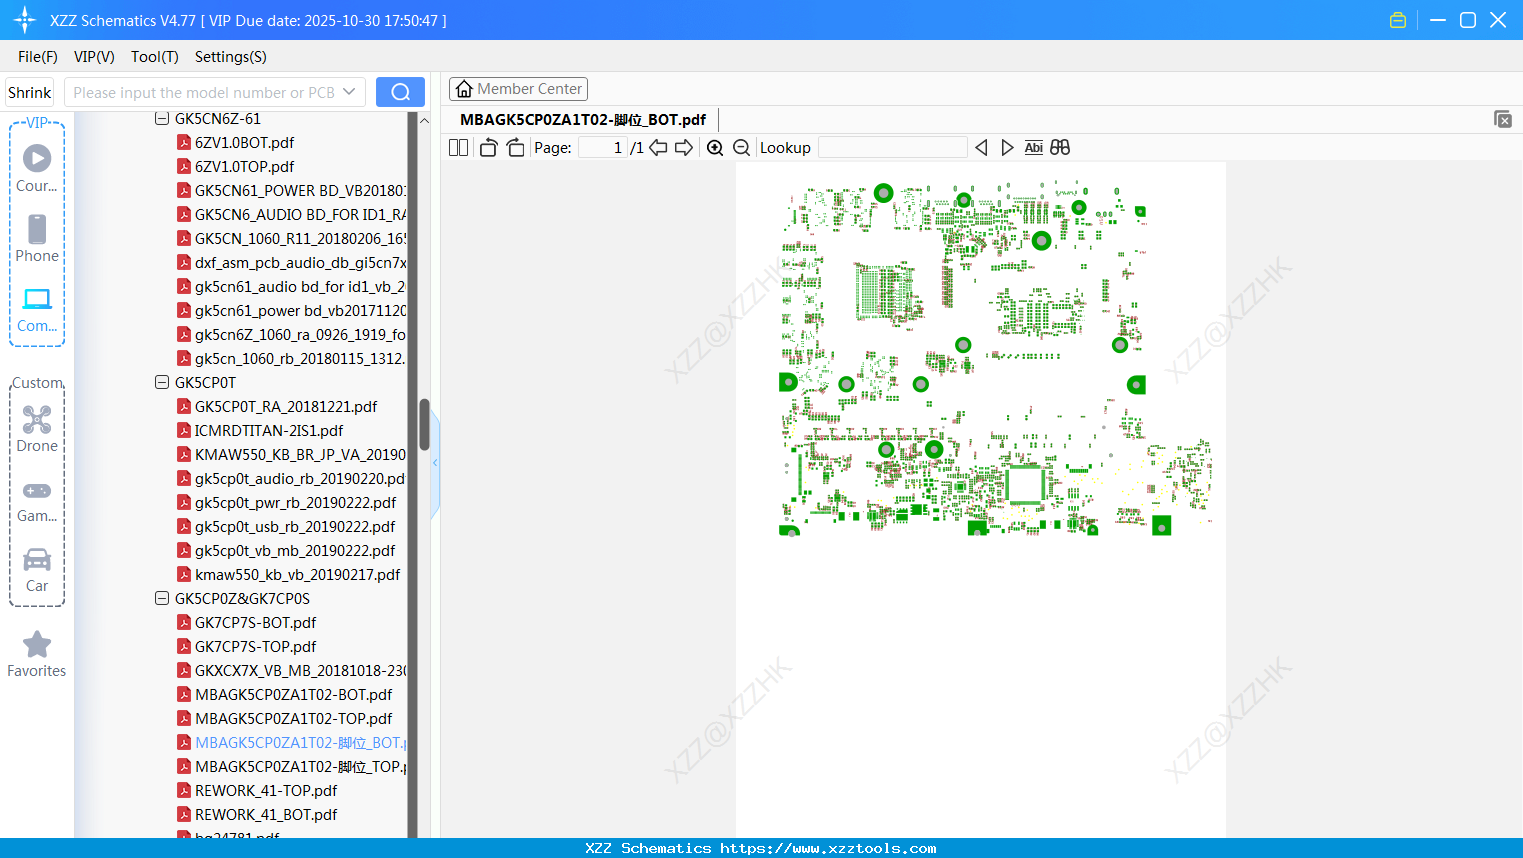The width and height of the screenshot is (1523, 858).
Task: Open MBAGK5CP0ZA1T02-脚位_TOP file
Action: (300, 766)
